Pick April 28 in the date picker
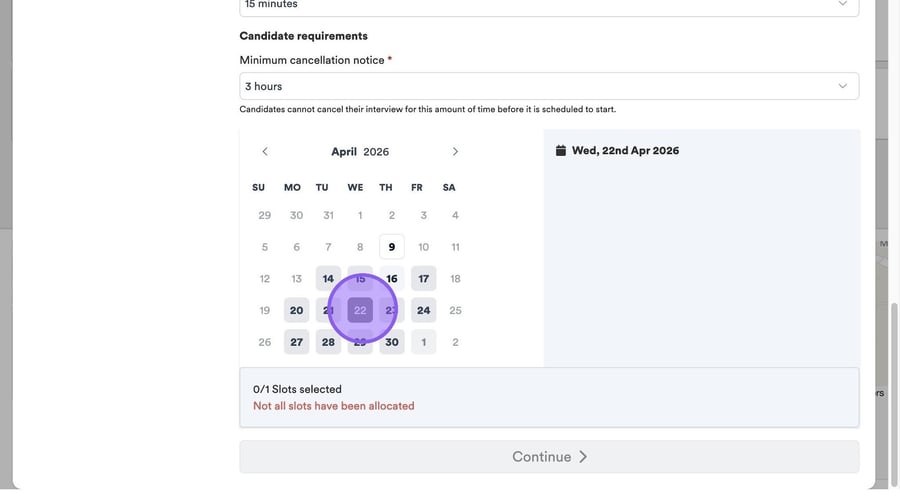The width and height of the screenshot is (900, 502). point(328,342)
